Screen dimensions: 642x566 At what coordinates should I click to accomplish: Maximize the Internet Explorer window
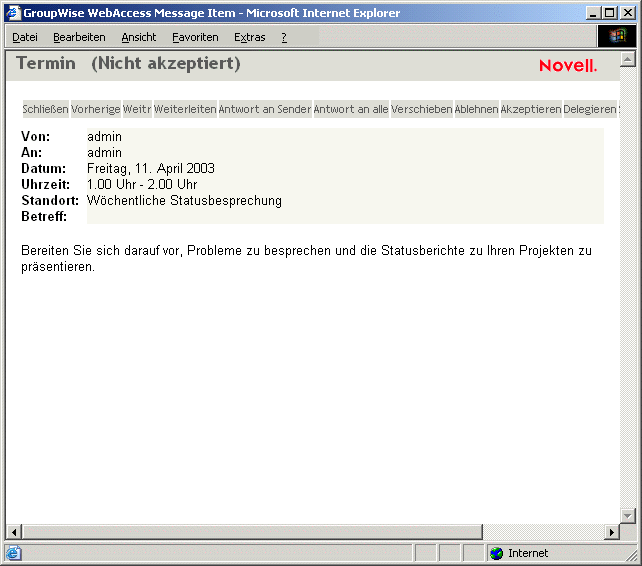pyautogui.click(x=610, y=13)
